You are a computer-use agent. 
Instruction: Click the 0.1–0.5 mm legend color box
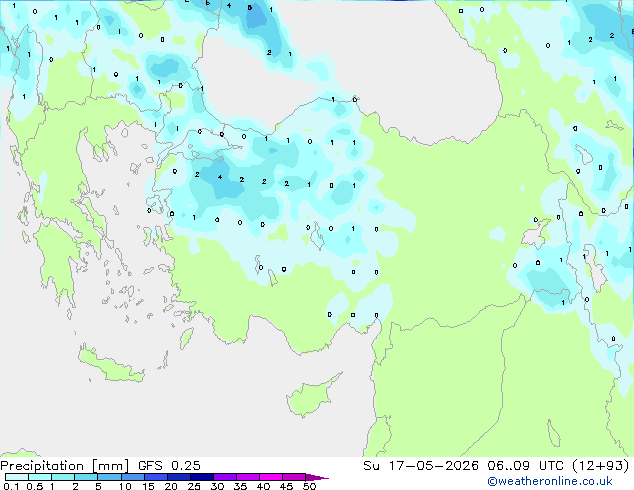(x=17, y=477)
